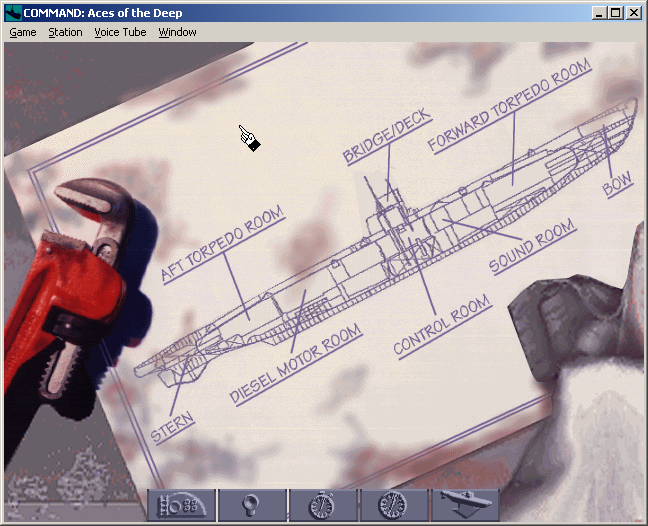The height and width of the screenshot is (526, 648).
Task: Click the SOUND ROOM label
Action: (x=533, y=246)
